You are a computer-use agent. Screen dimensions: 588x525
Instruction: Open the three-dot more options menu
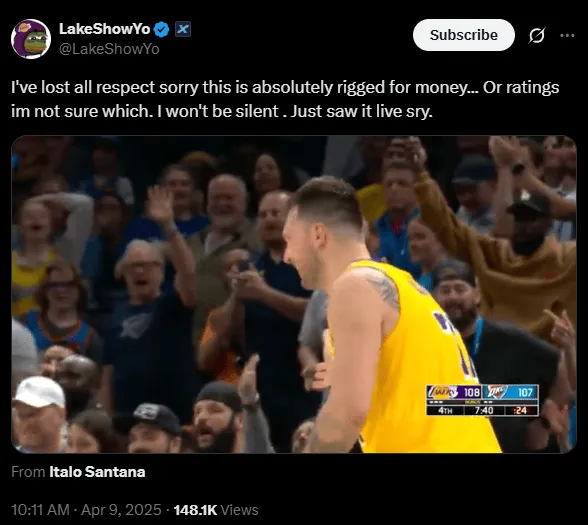pos(567,35)
